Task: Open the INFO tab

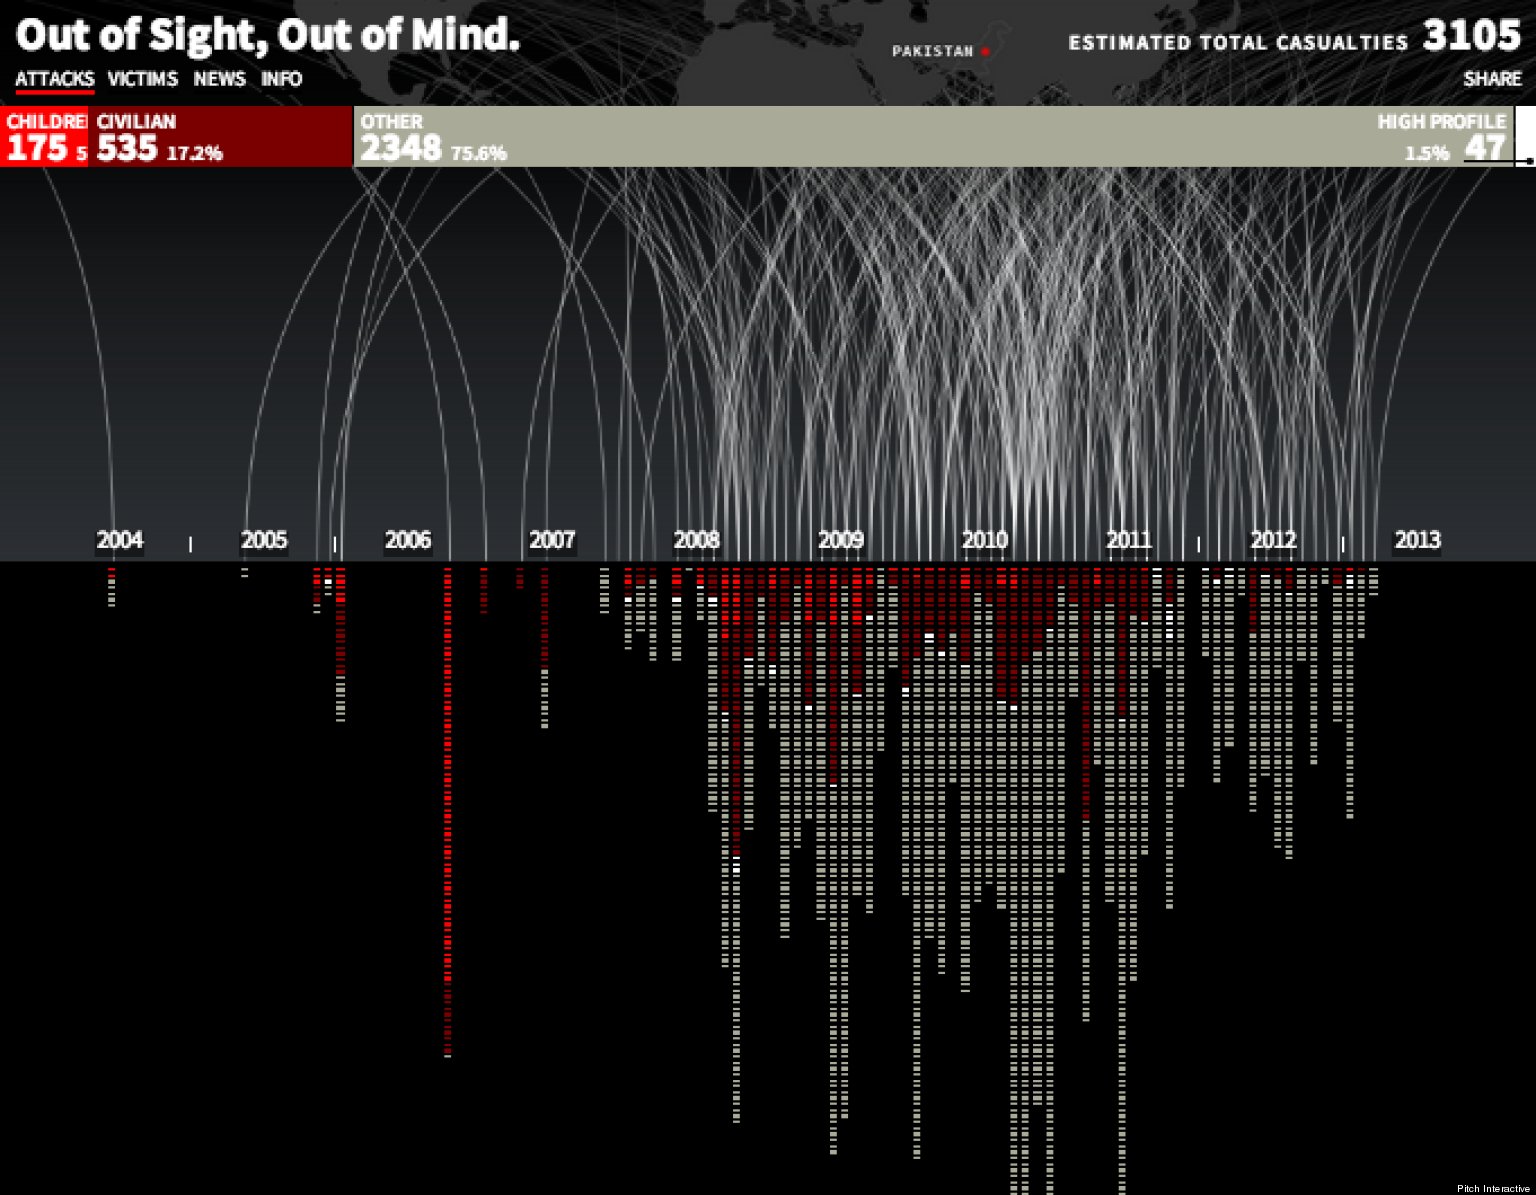Action: coord(282,79)
